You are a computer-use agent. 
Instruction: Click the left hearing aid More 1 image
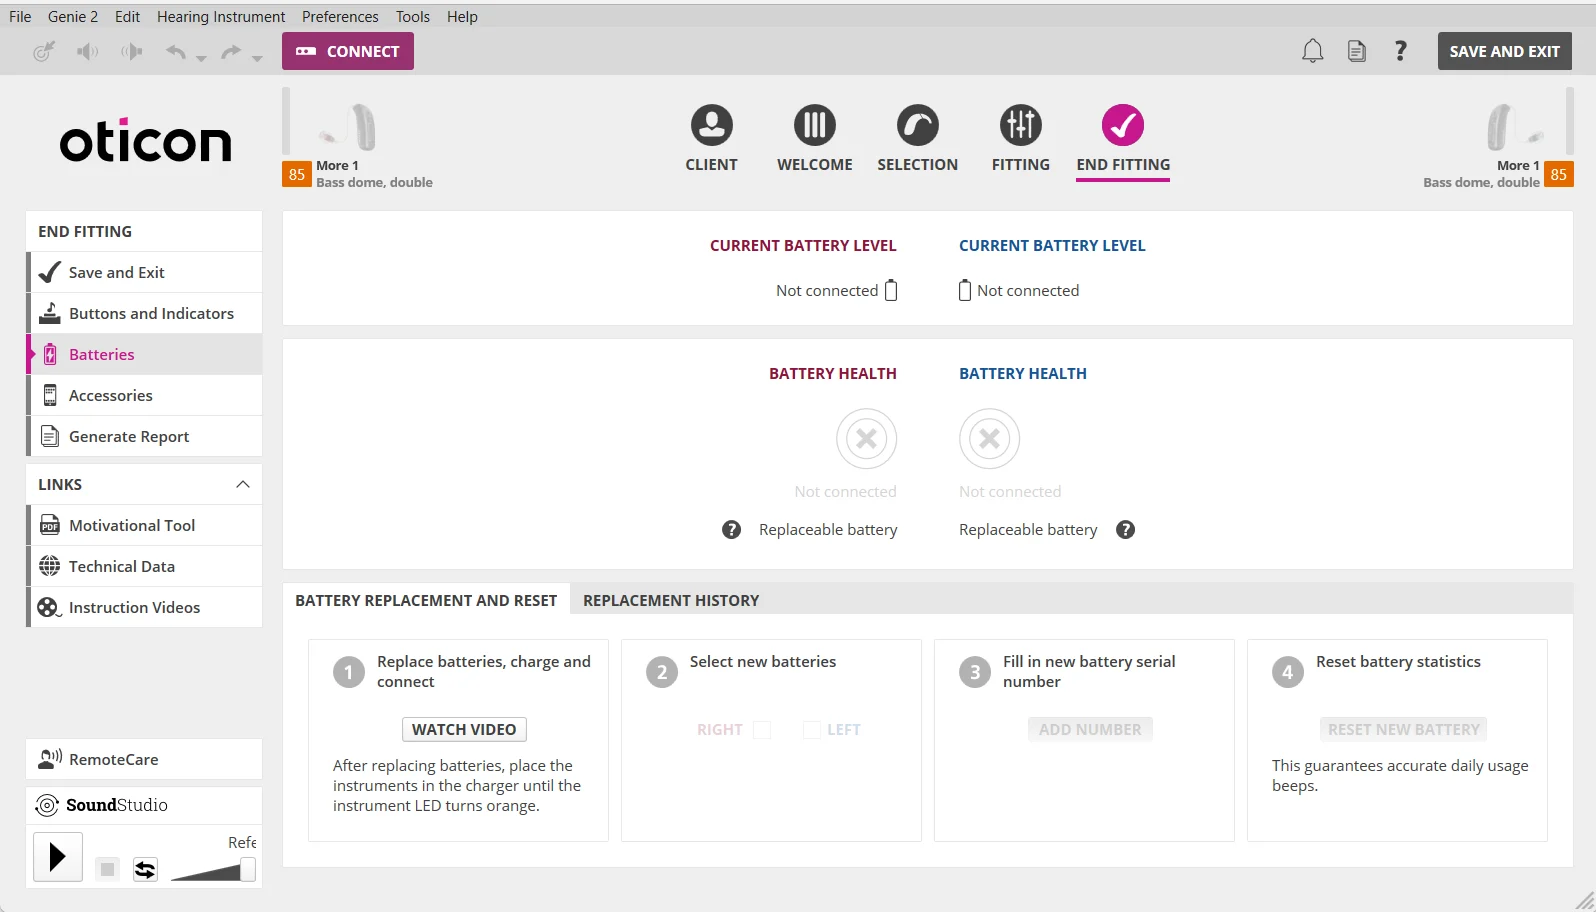(348, 127)
